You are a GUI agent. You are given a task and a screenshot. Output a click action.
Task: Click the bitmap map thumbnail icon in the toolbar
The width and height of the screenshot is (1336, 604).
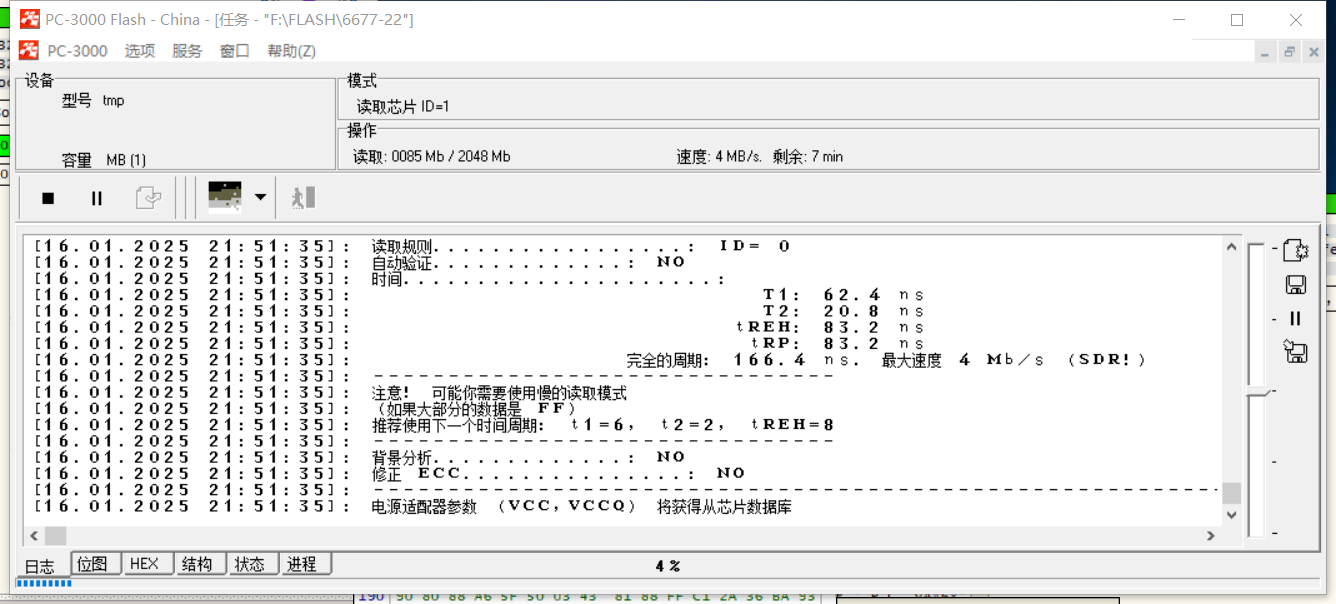224,197
